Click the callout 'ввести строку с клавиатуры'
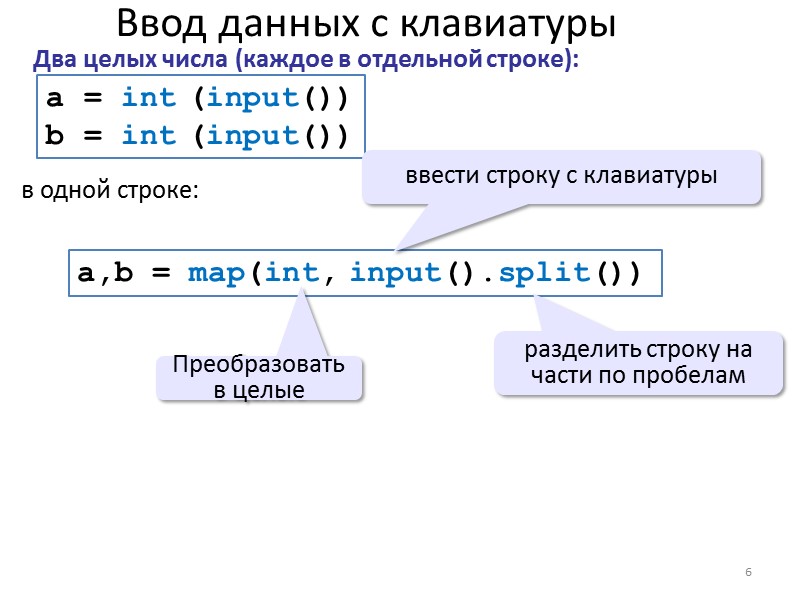 [561, 177]
